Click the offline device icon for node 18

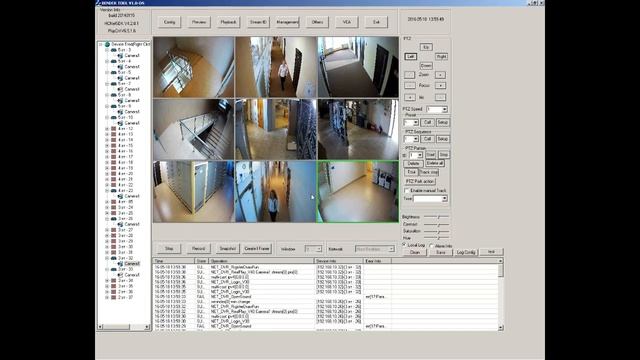[x=114, y=162]
